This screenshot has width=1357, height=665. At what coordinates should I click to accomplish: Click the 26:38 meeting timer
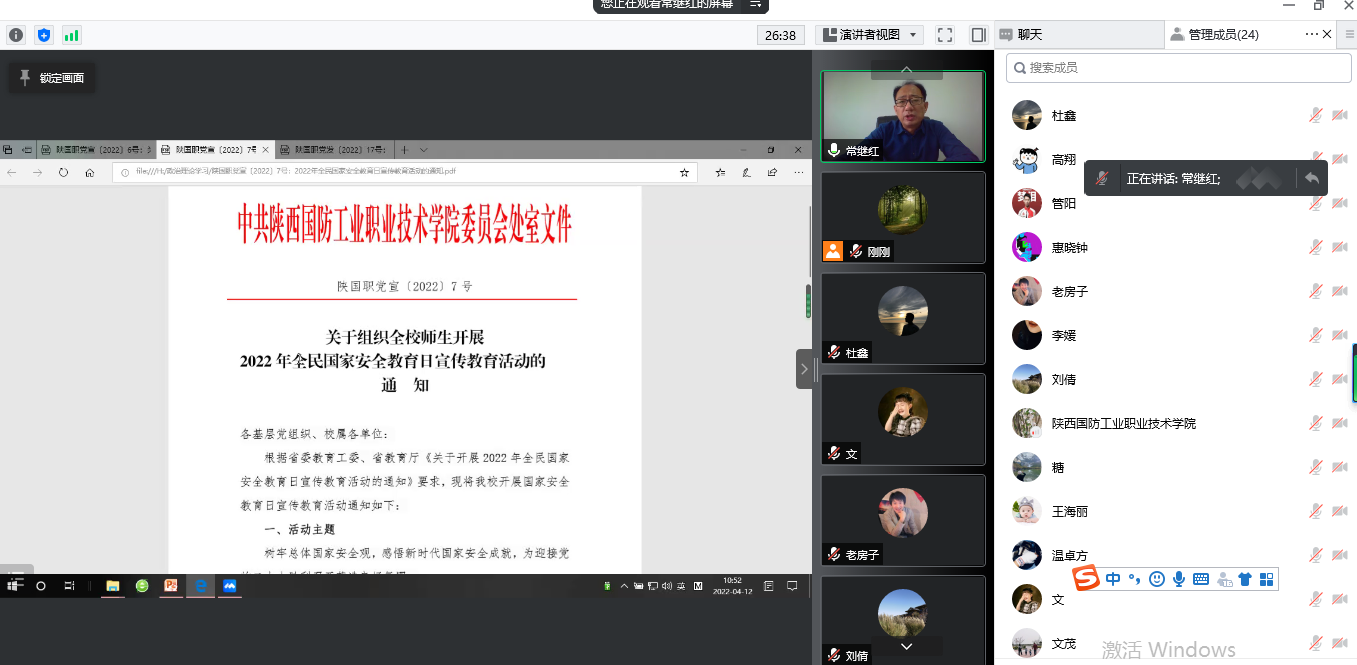[780, 35]
